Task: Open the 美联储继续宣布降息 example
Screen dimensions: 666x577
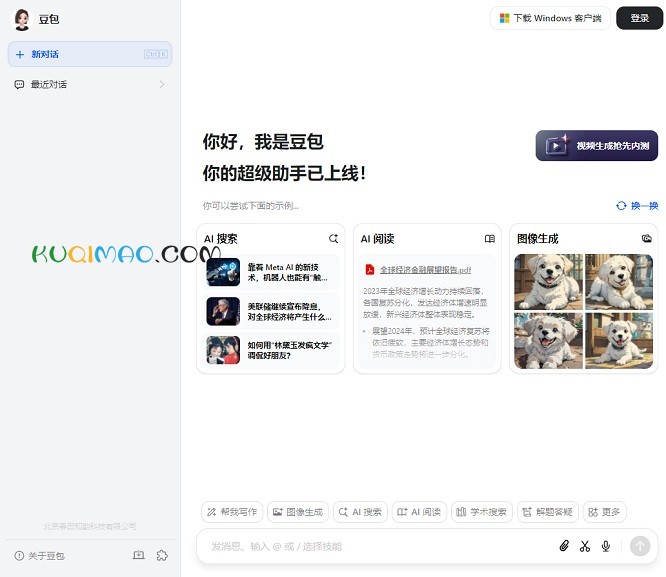Action: (x=271, y=311)
